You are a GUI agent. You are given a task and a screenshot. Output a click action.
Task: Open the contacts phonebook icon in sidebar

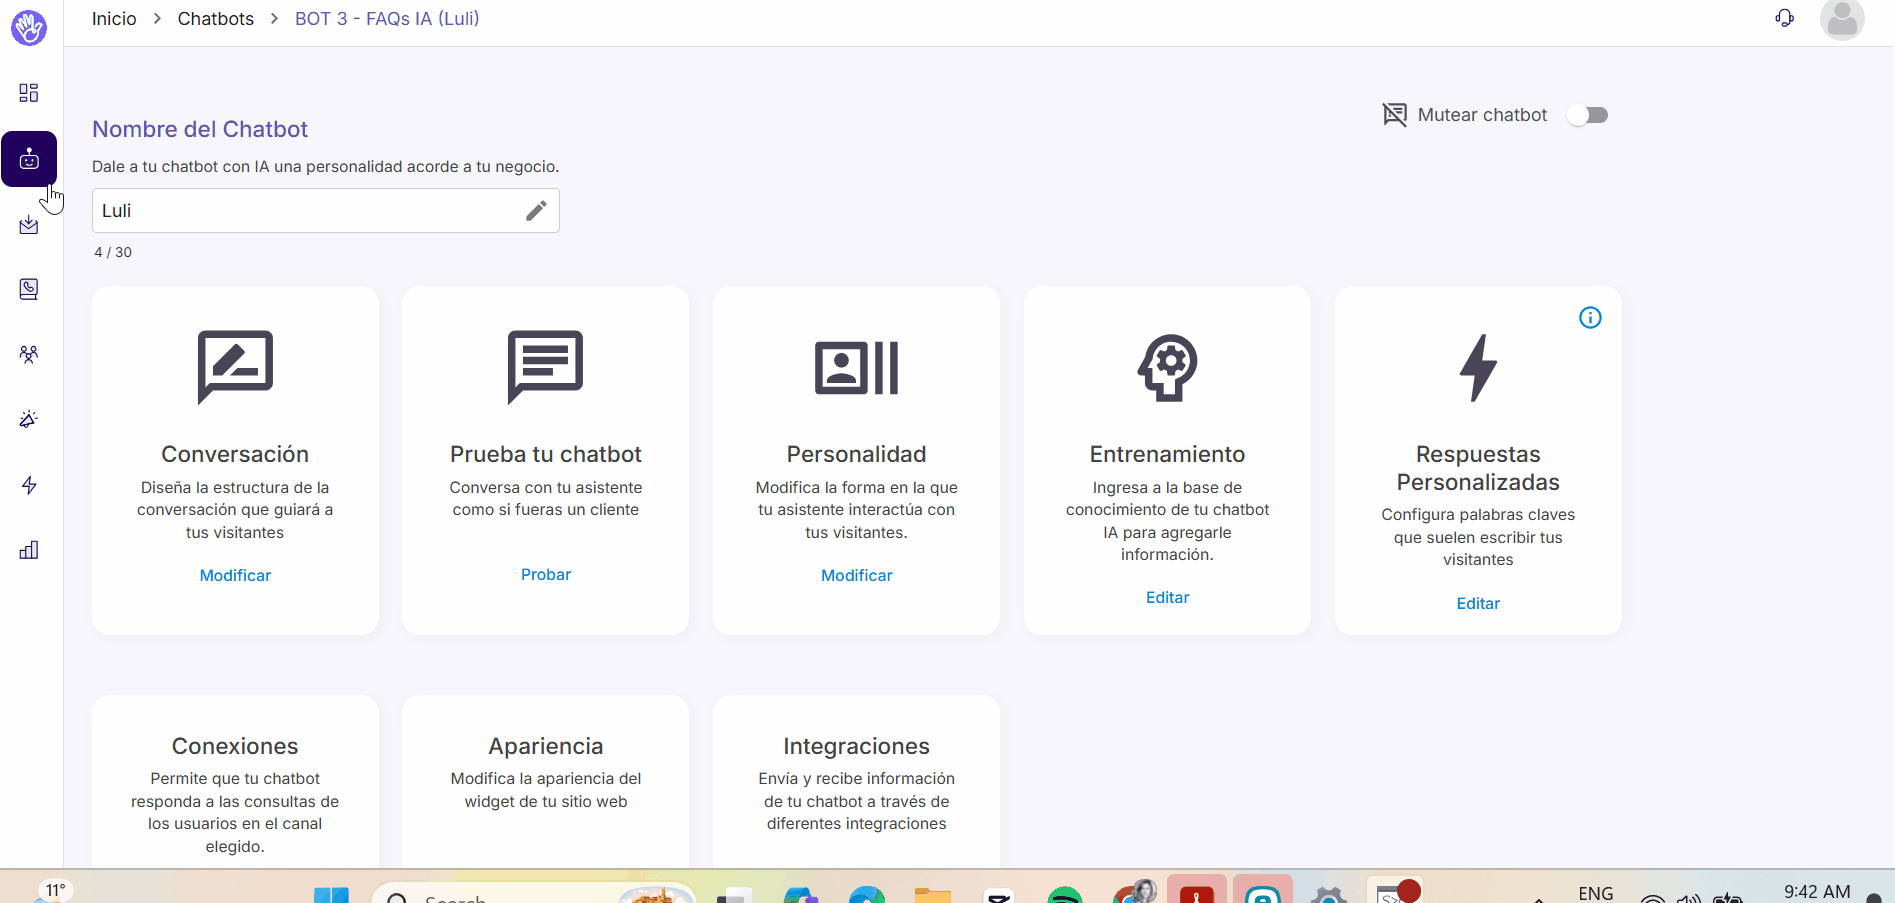pos(29,289)
